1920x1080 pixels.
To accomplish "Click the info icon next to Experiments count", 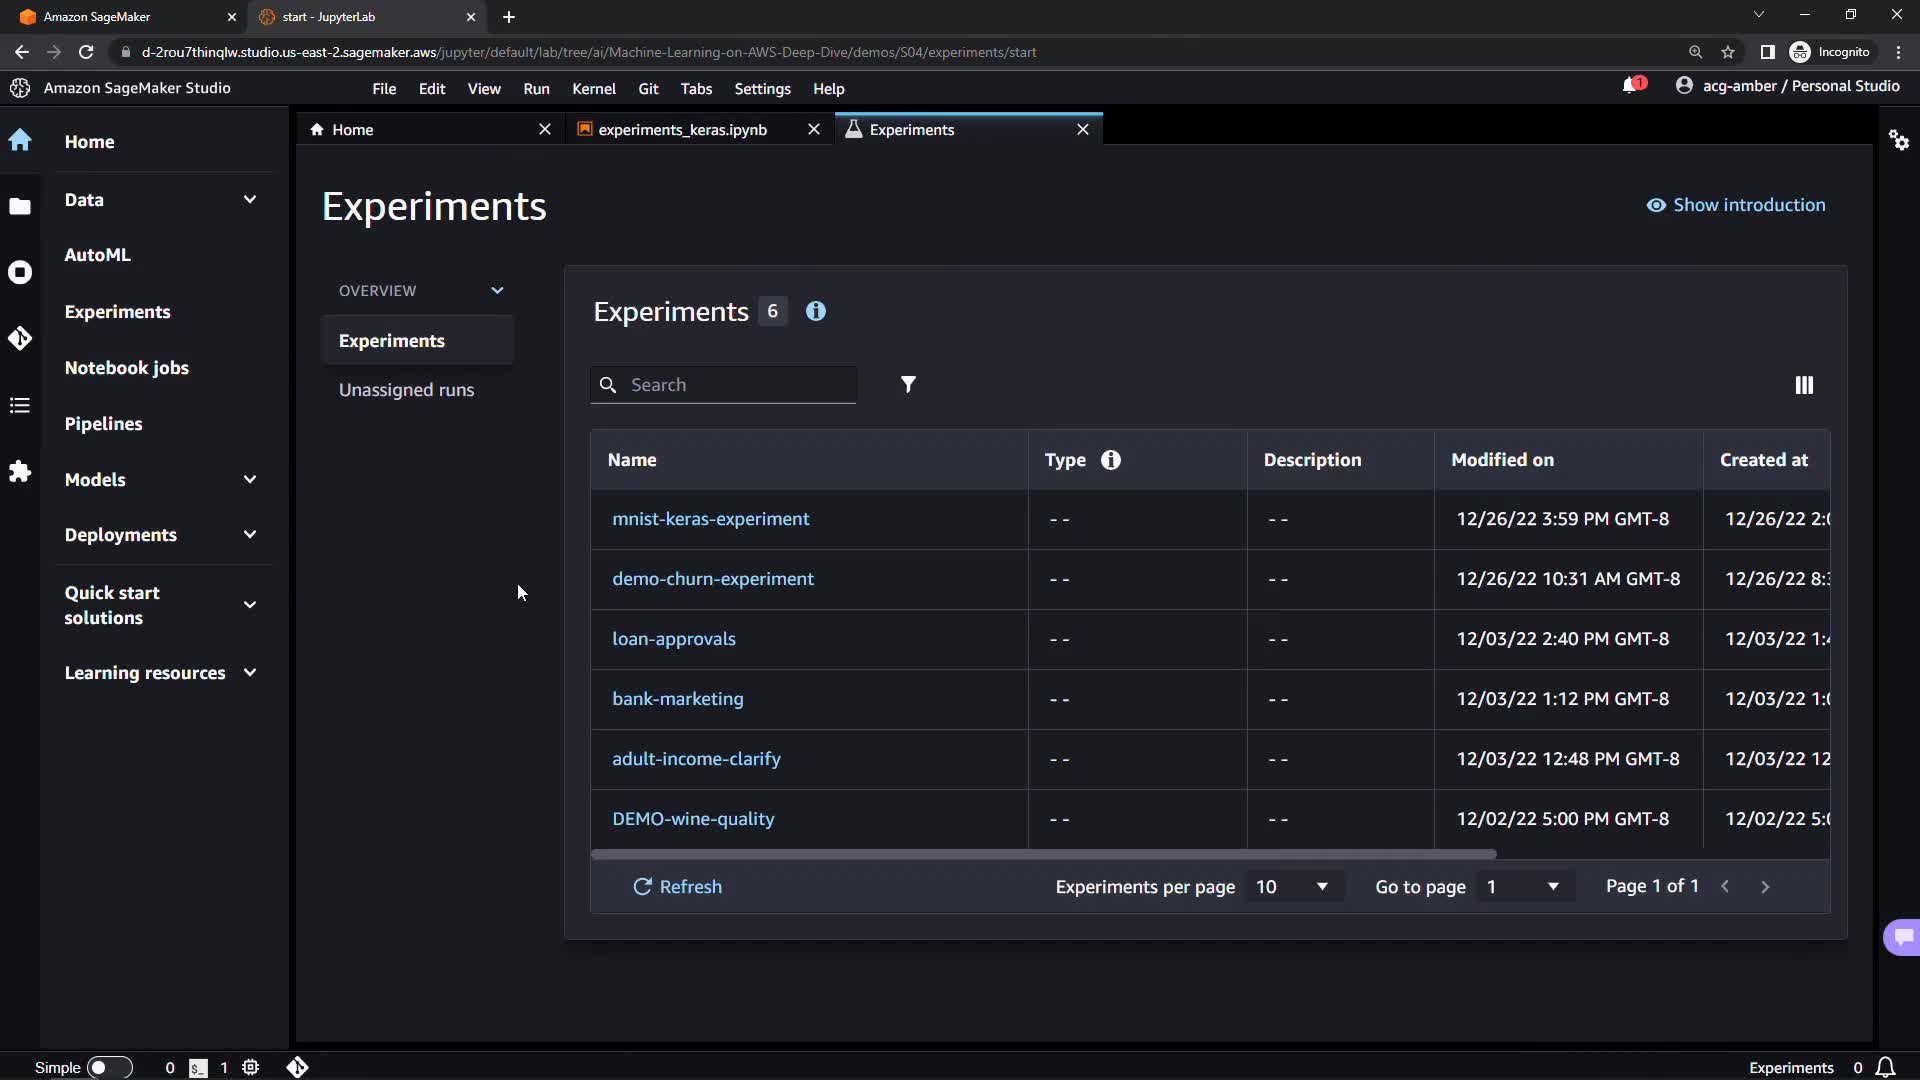I will coord(816,311).
